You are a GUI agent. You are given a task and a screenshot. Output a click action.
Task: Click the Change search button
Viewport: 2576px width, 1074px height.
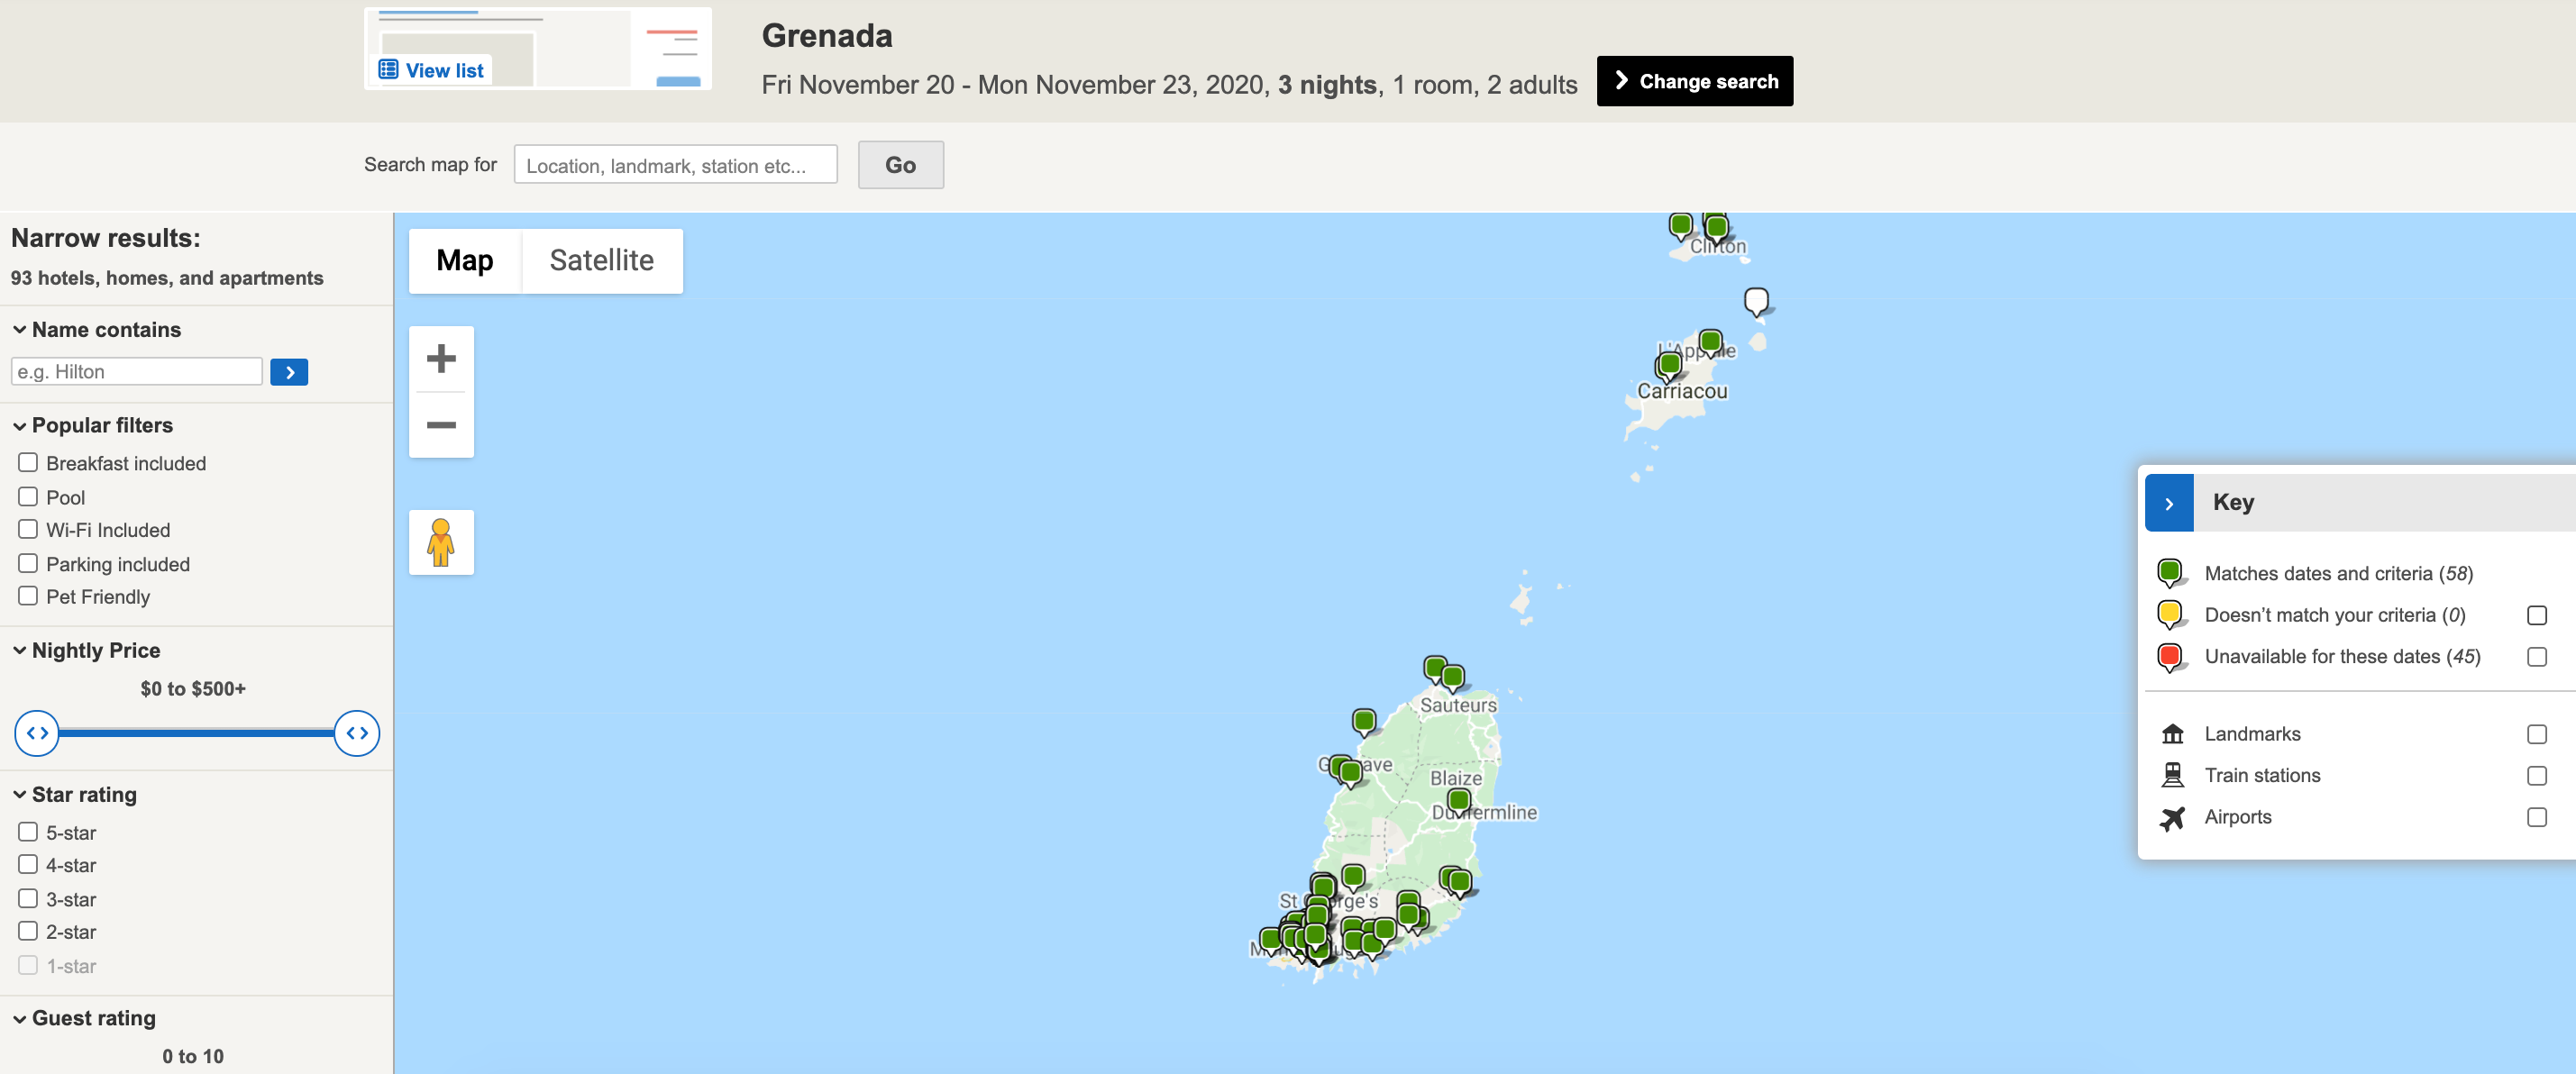(x=1694, y=81)
